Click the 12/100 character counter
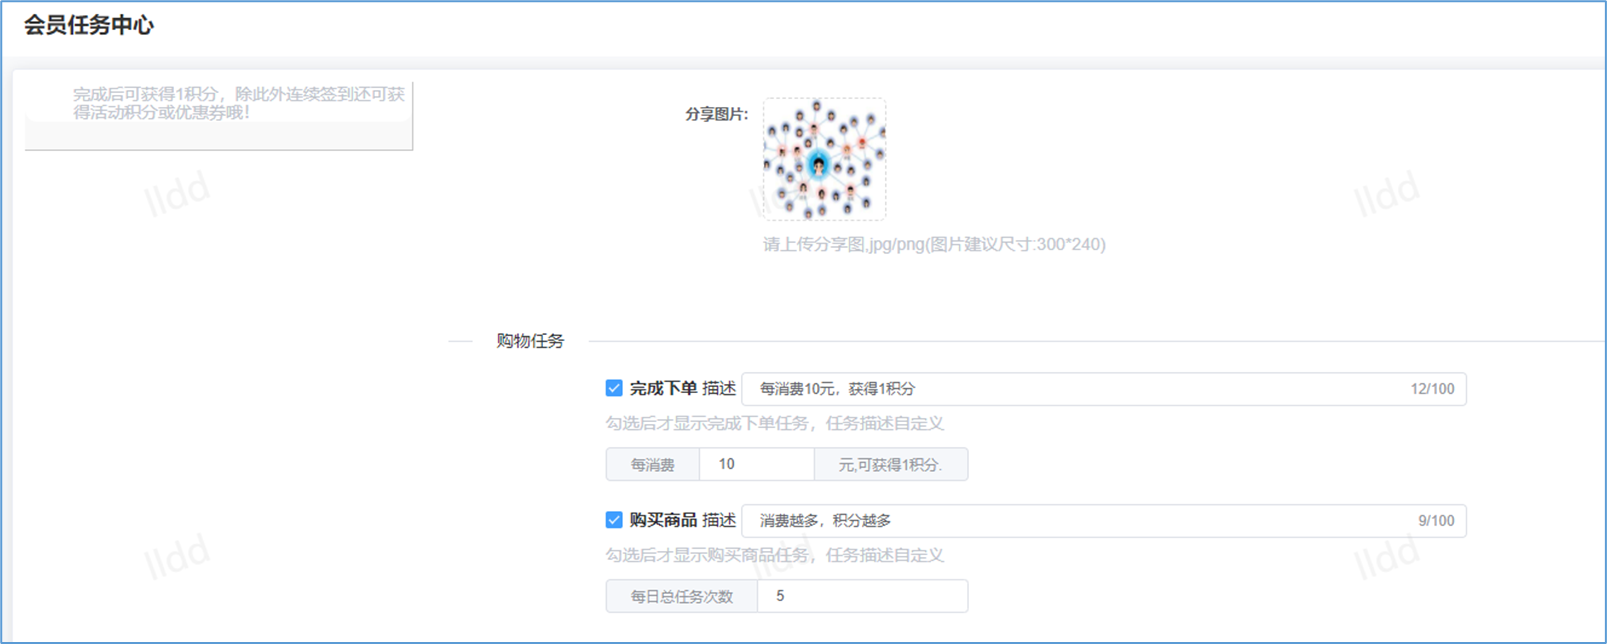The width and height of the screenshot is (1607, 644). [1432, 389]
